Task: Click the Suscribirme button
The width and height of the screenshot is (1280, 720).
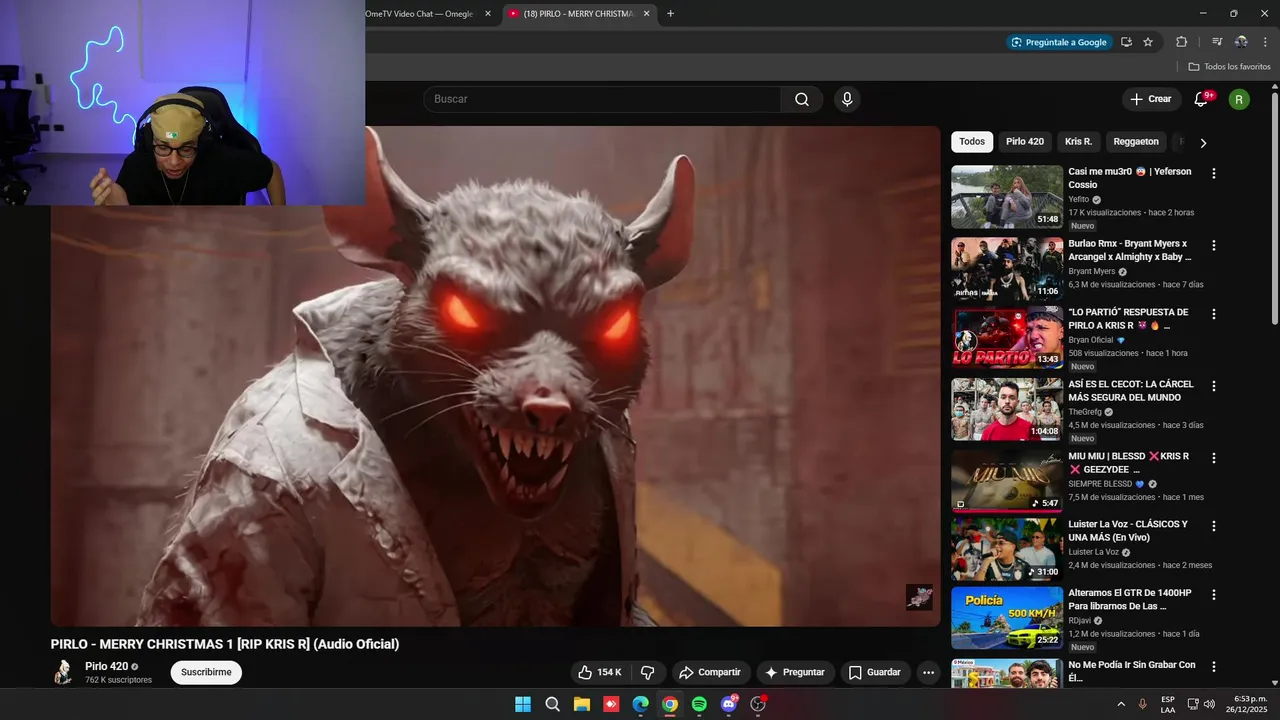Action: [206, 672]
